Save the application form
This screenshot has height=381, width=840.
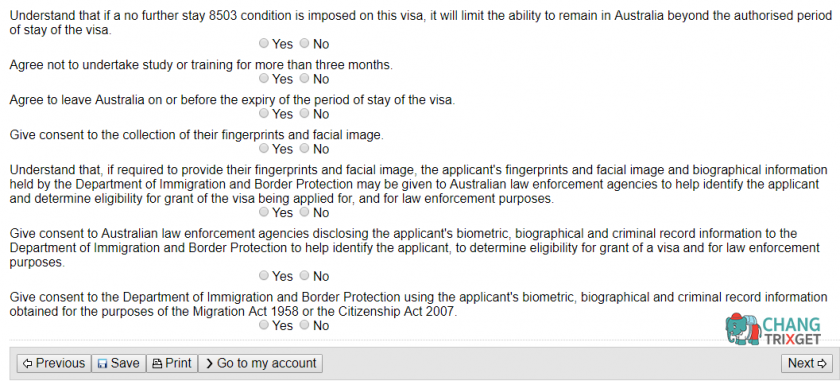[118, 363]
